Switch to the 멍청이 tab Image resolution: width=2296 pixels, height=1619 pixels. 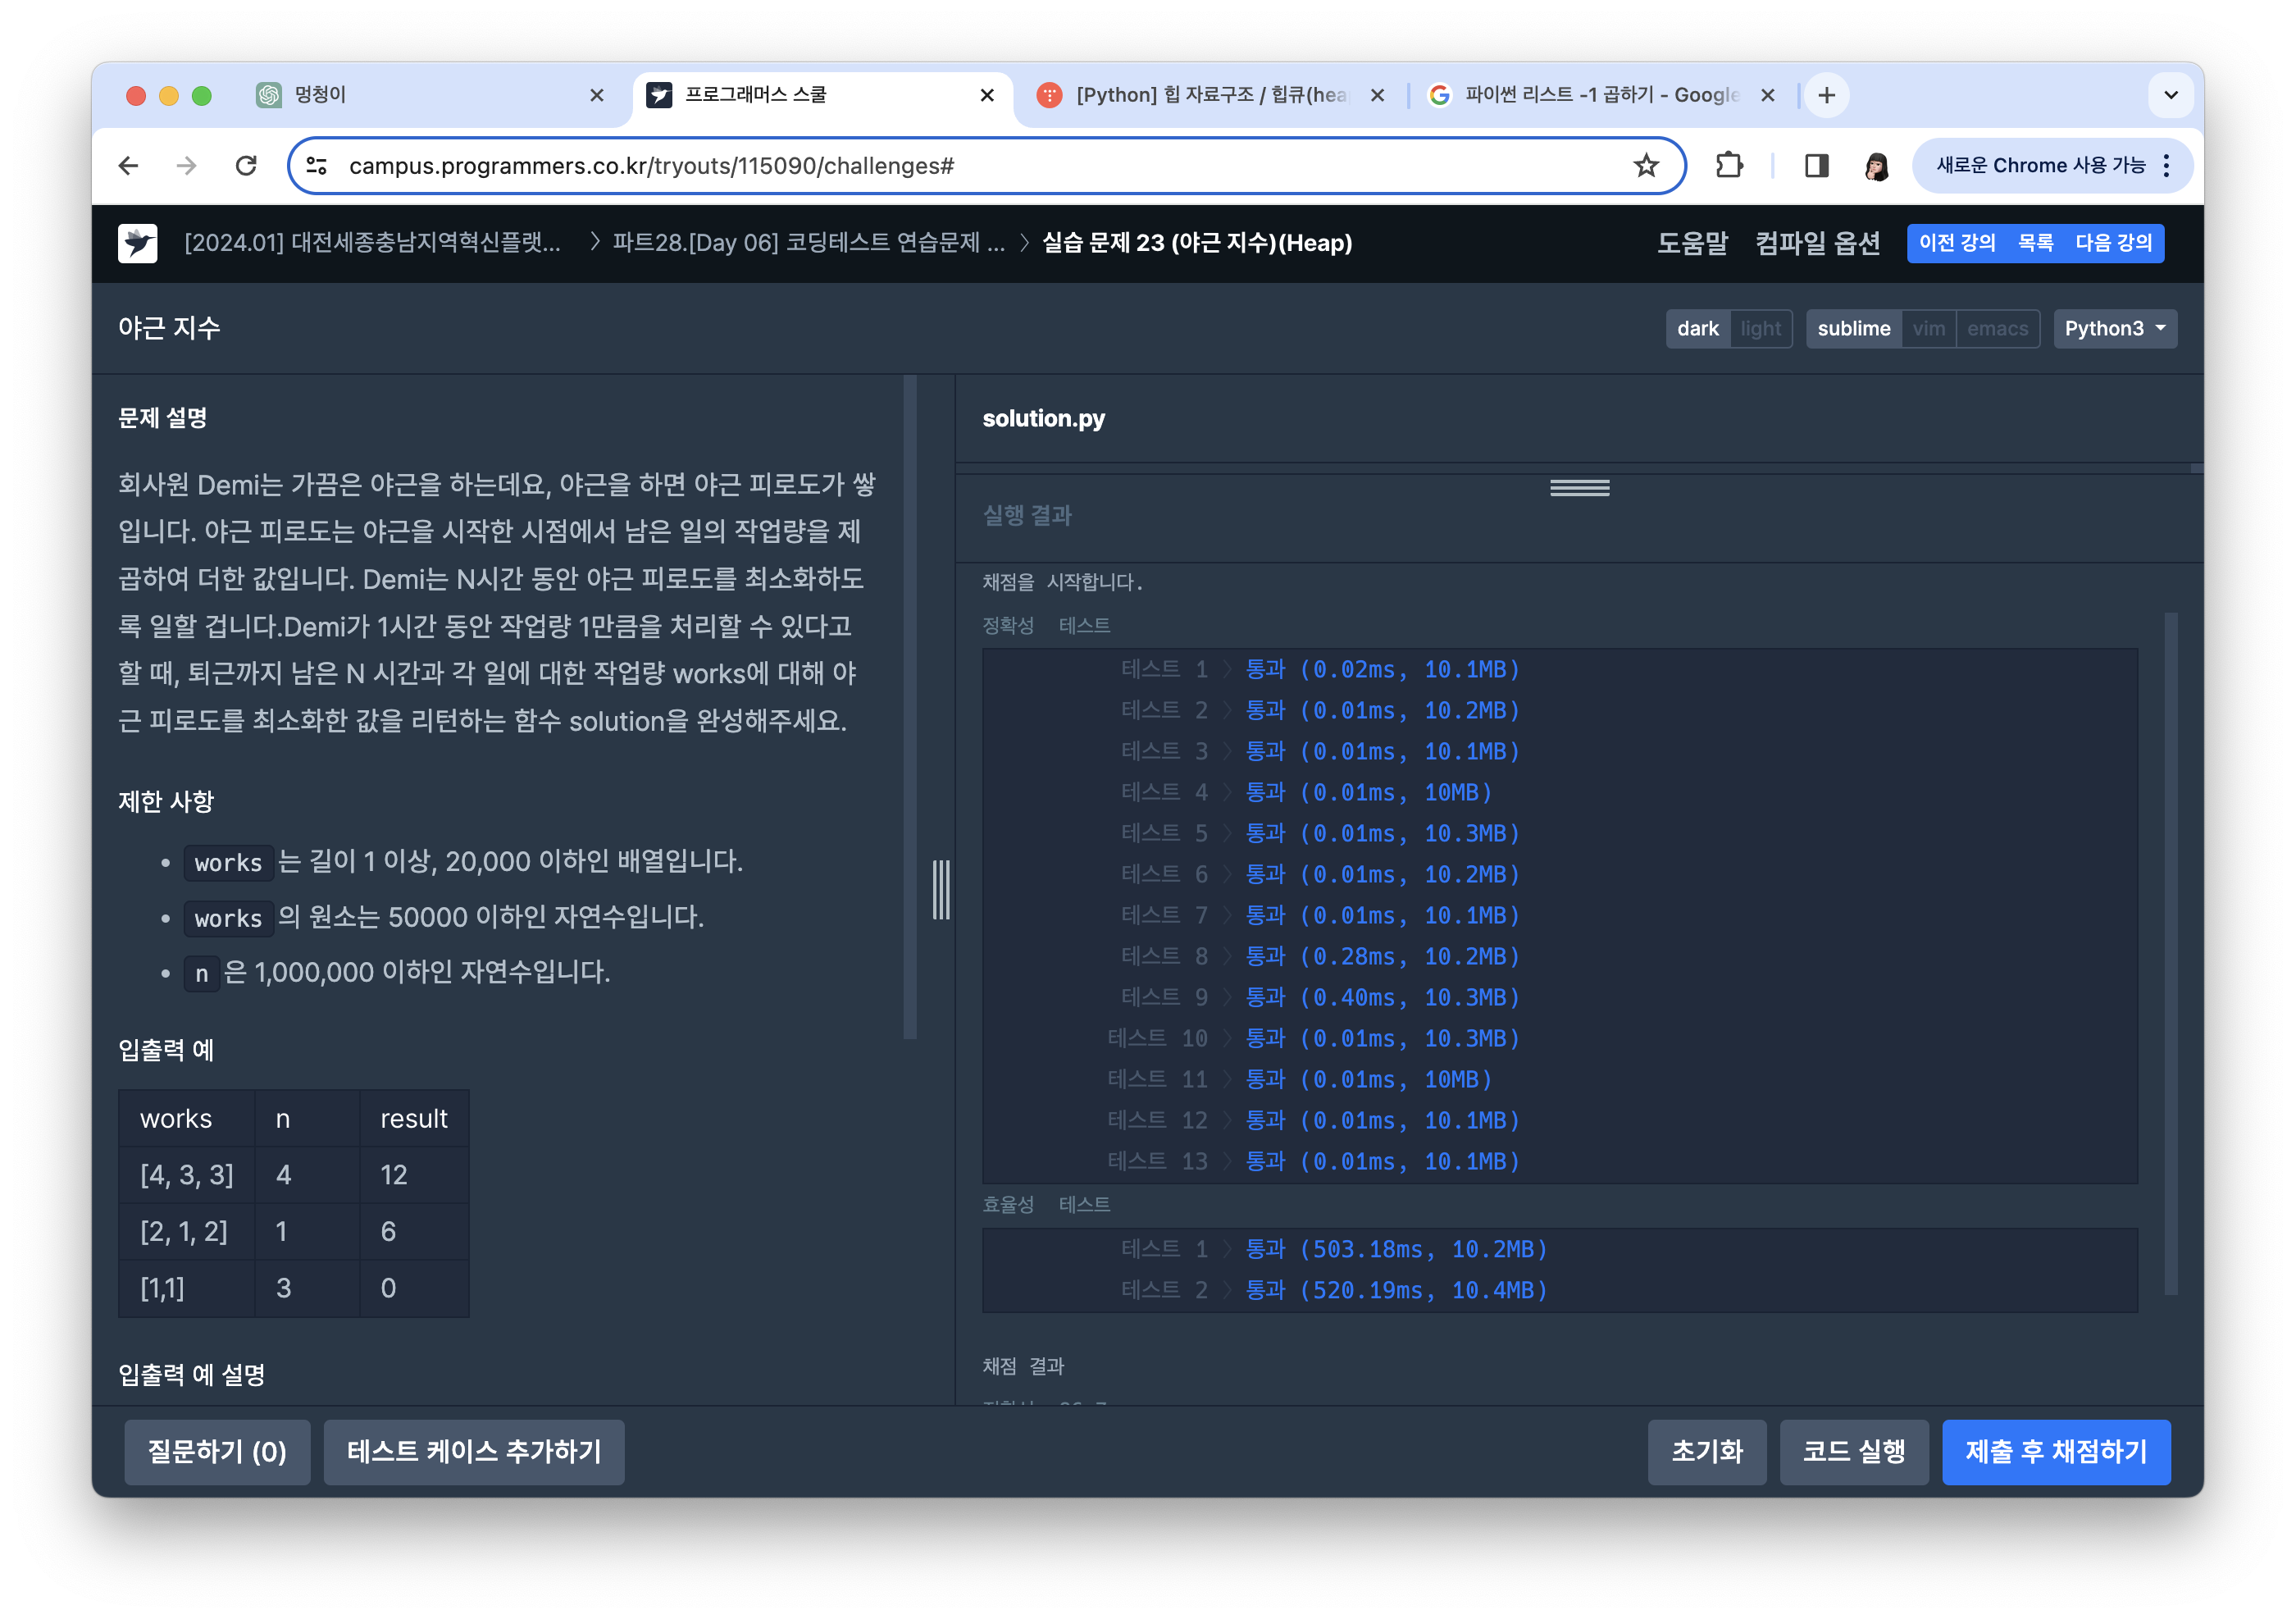click(x=430, y=95)
